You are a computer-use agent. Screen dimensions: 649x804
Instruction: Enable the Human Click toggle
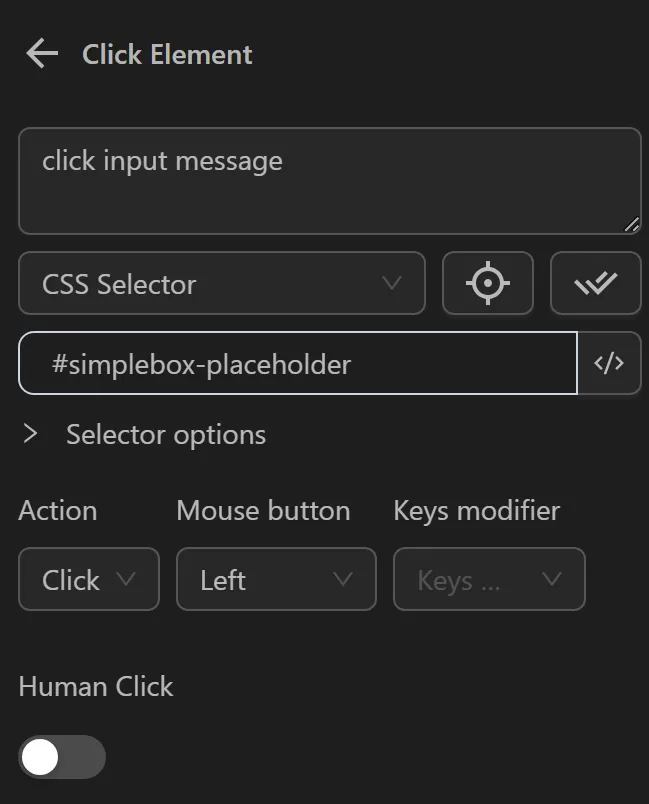62,757
